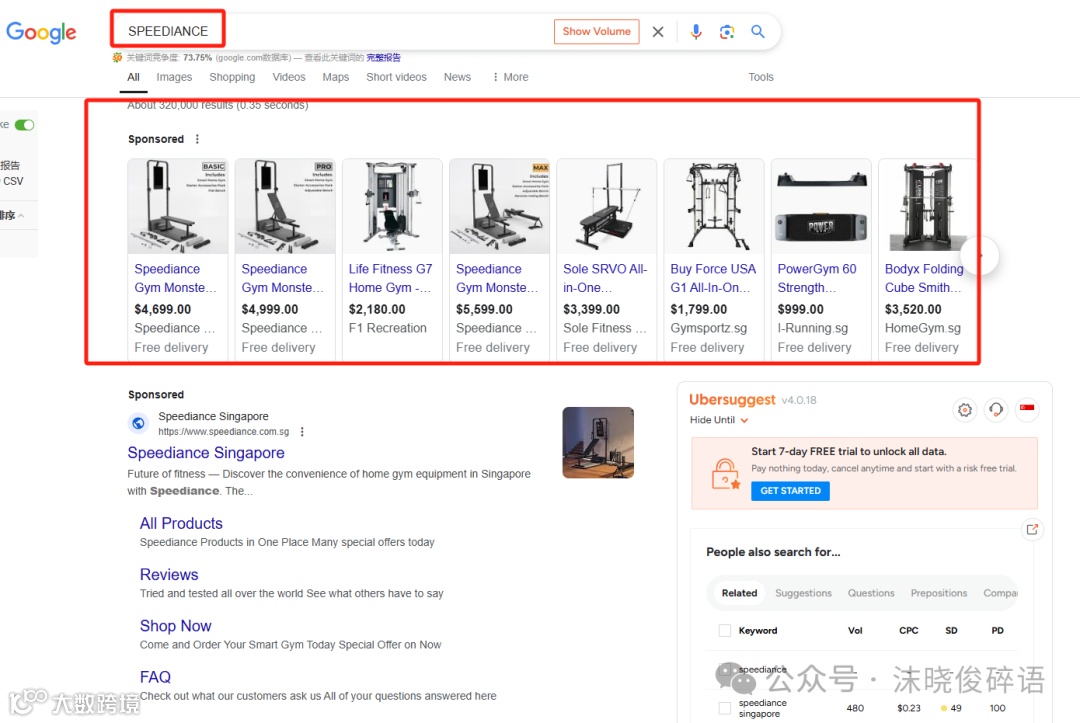Viewport: 1080px width, 723px height.
Task: Open the Tools options
Action: [761, 77]
